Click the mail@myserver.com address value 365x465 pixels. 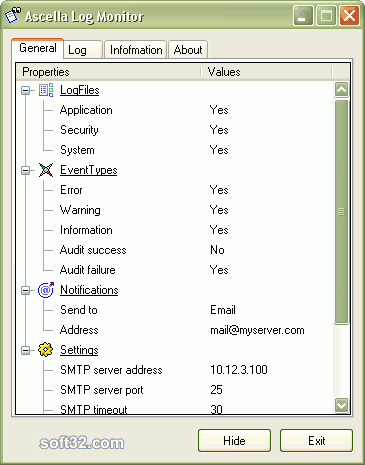[x=257, y=330]
